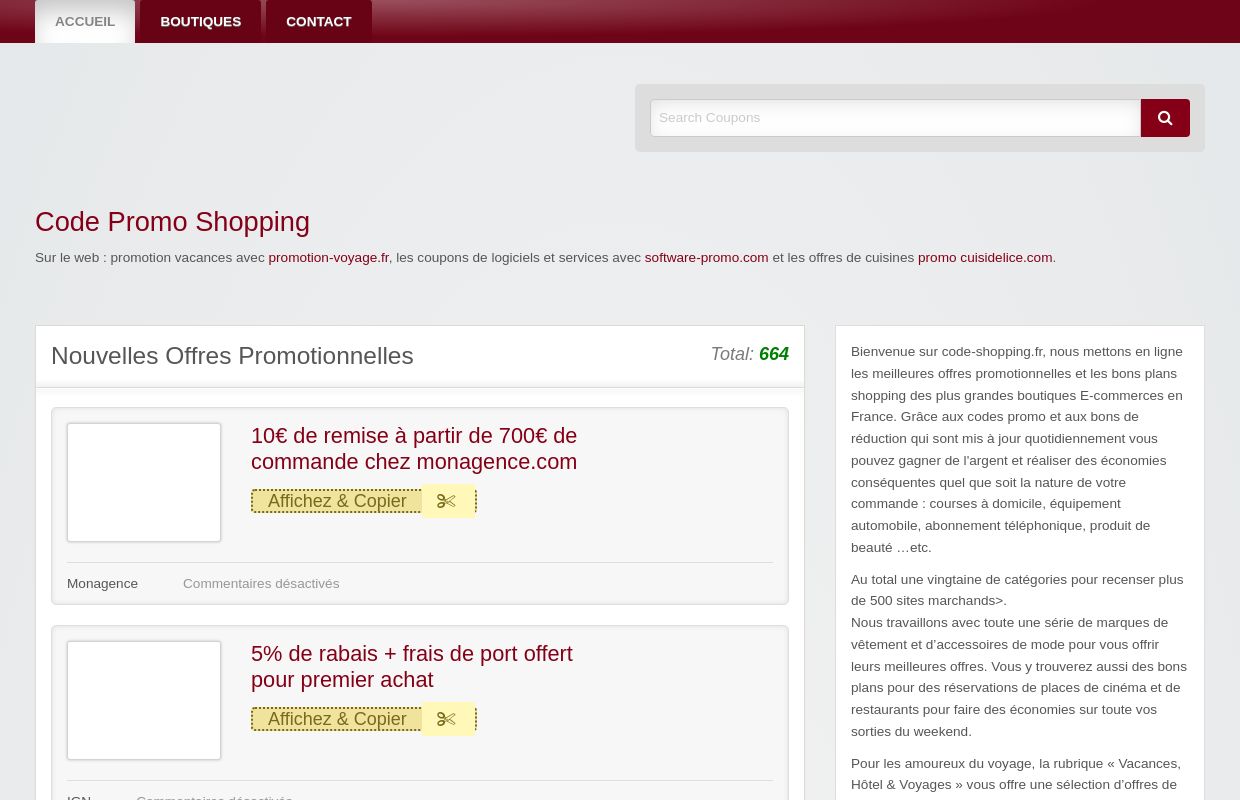The image size is (1240, 800).
Task: Click the scissors icon on the Monagence coupon
Action: (x=447, y=501)
